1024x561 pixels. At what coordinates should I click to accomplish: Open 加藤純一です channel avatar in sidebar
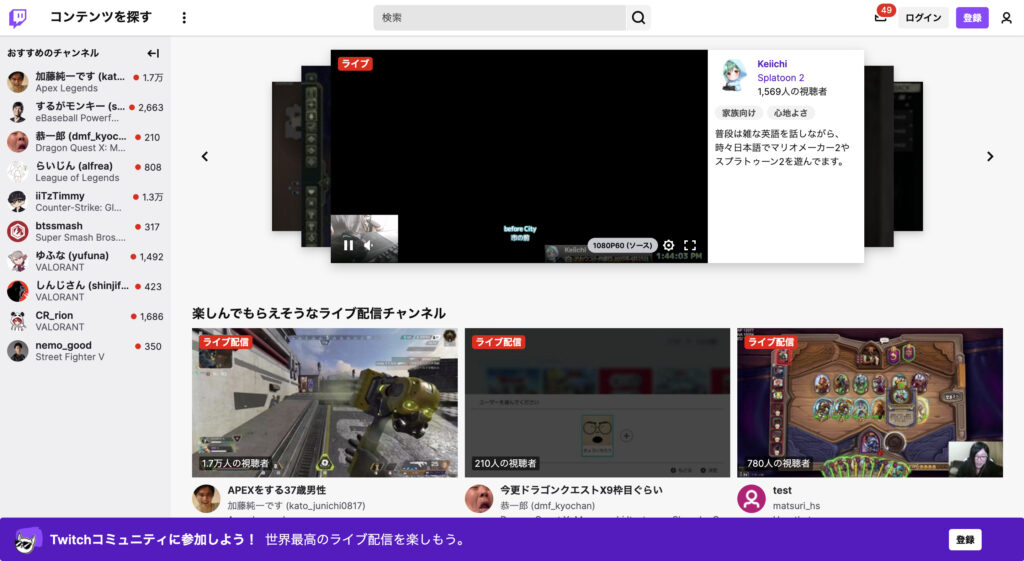point(18,82)
